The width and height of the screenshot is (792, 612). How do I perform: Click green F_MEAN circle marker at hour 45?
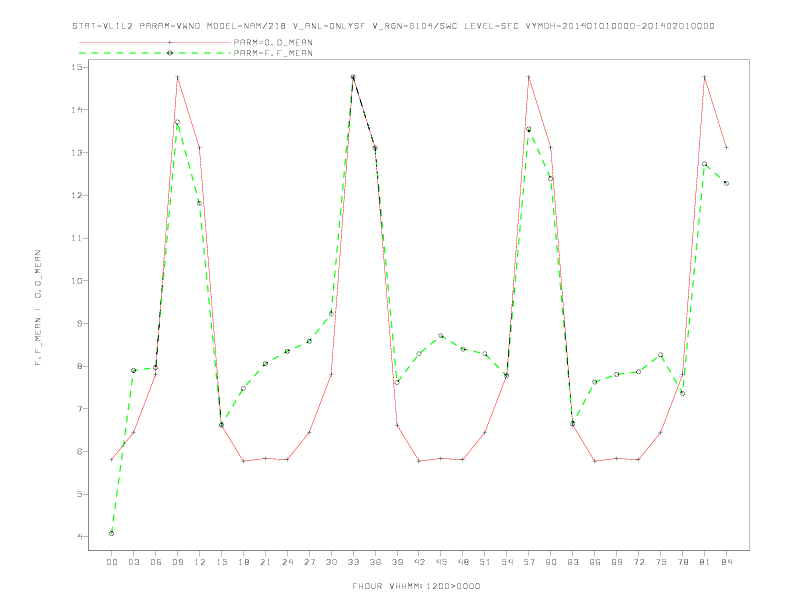tap(441, 335)
